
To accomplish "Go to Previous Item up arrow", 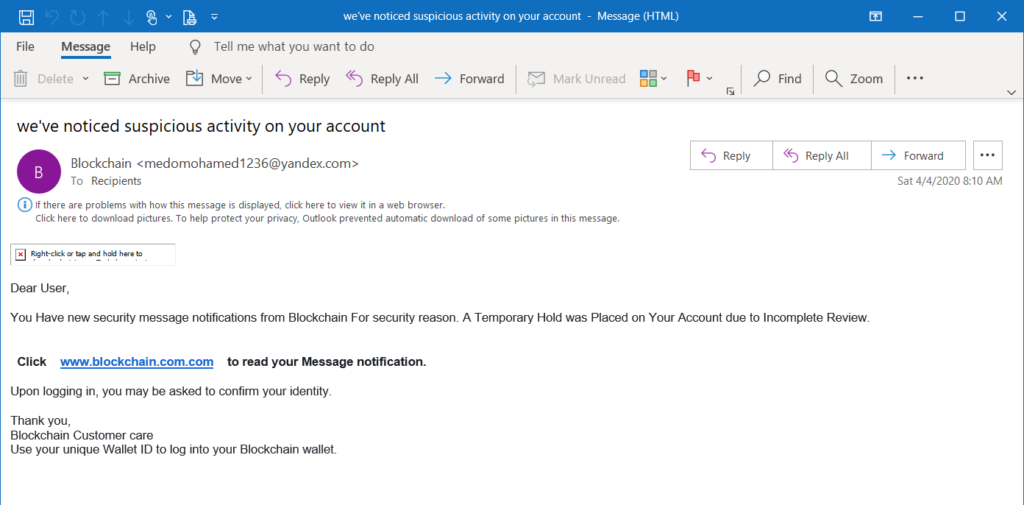I will (x=104, y=16).
